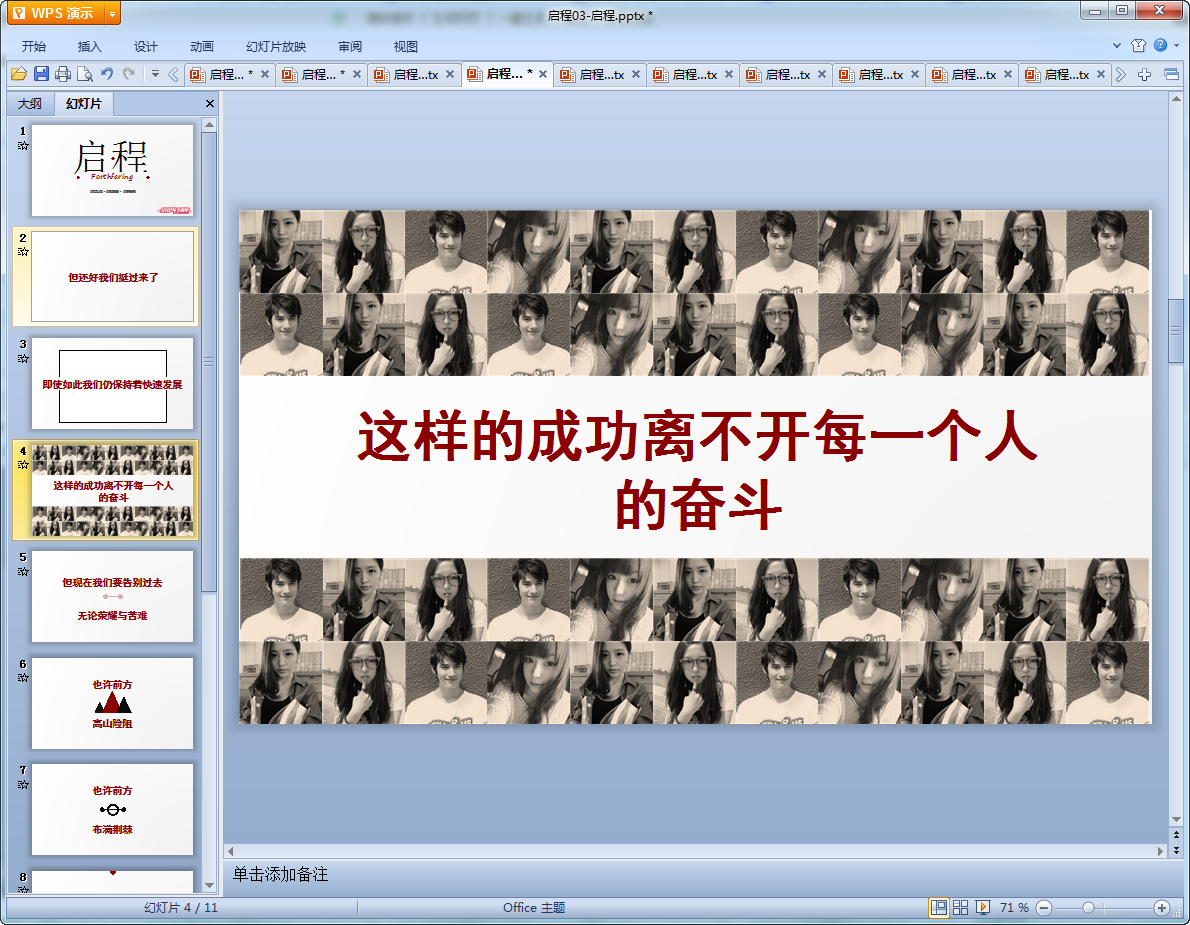Collapse the ribbon with the chevron arrow
1190x925 pixels.
[x=1117, y=46]
